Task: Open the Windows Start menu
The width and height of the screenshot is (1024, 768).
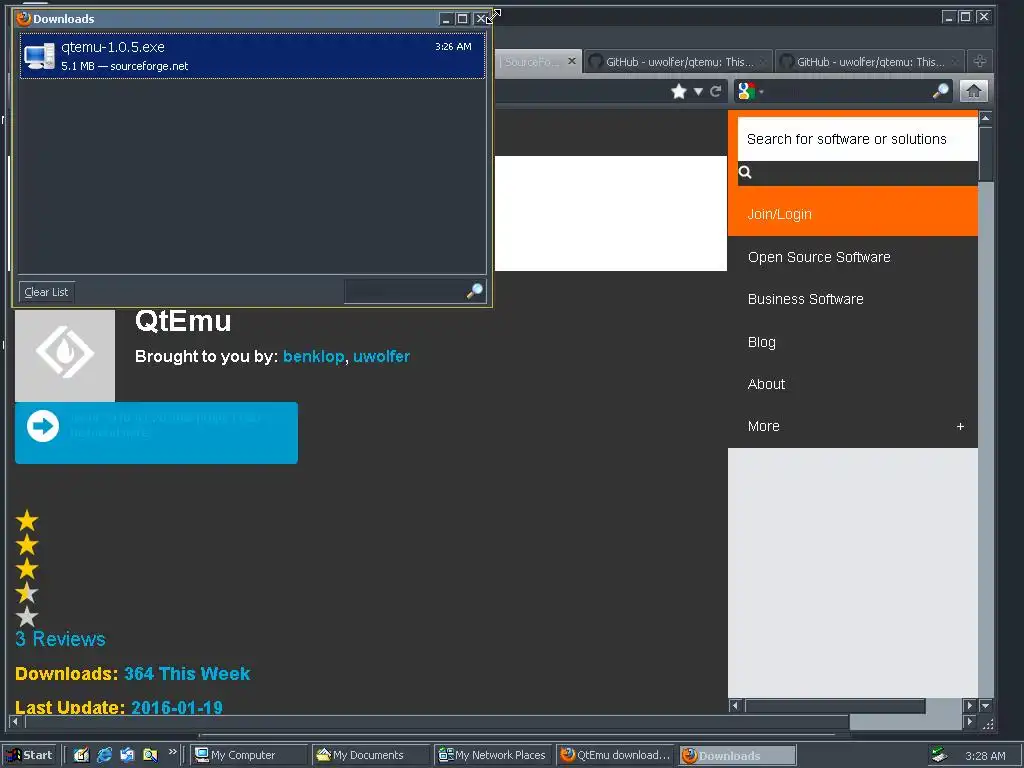Action: pos(29,755)
